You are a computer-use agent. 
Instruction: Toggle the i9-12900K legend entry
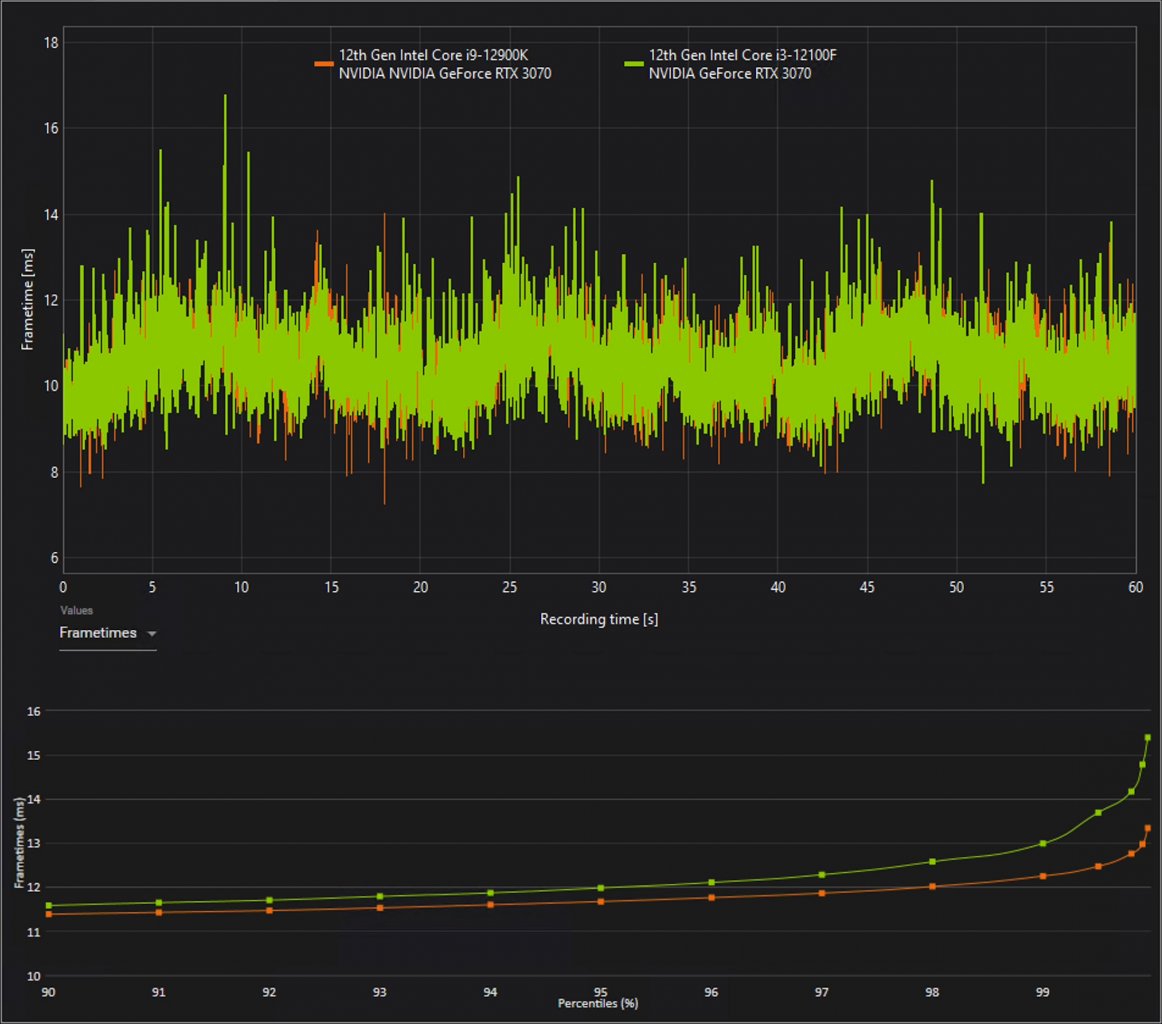[x=433, y=64]
